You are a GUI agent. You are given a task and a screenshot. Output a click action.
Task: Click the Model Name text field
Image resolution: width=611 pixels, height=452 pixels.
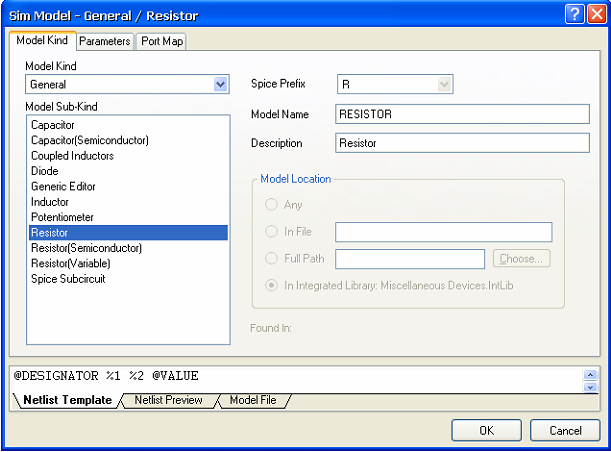coord(462,114)
